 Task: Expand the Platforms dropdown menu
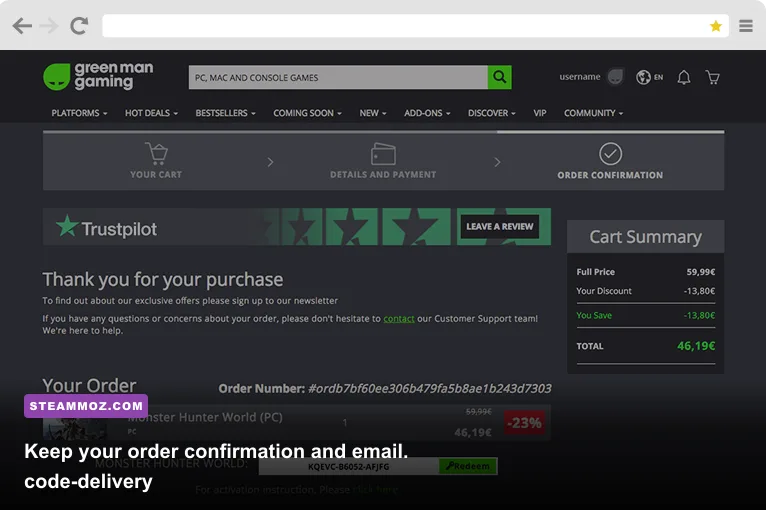coord(79,113)
